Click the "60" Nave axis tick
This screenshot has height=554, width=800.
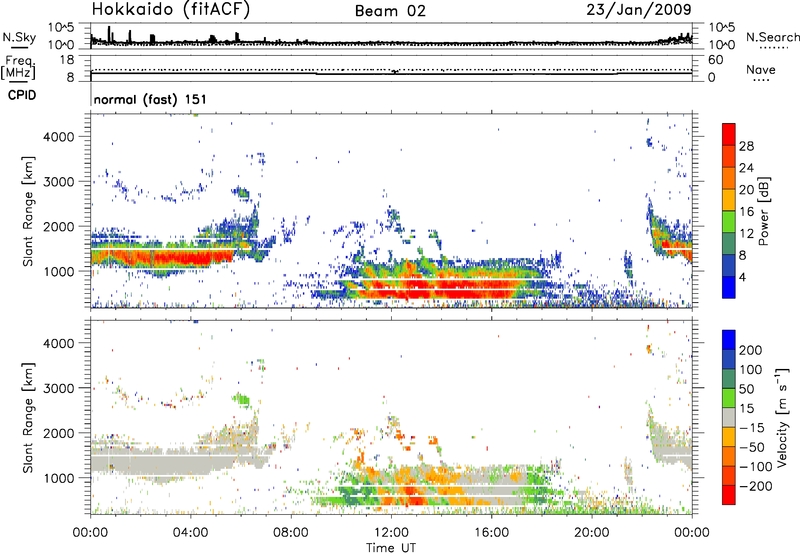[x=715, y=60]
